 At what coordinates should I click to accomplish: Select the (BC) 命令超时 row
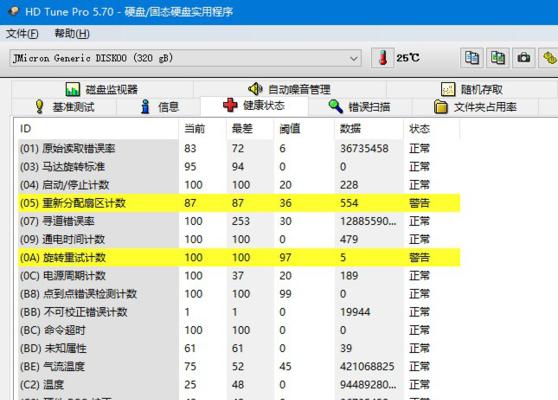tap(239, 330)
